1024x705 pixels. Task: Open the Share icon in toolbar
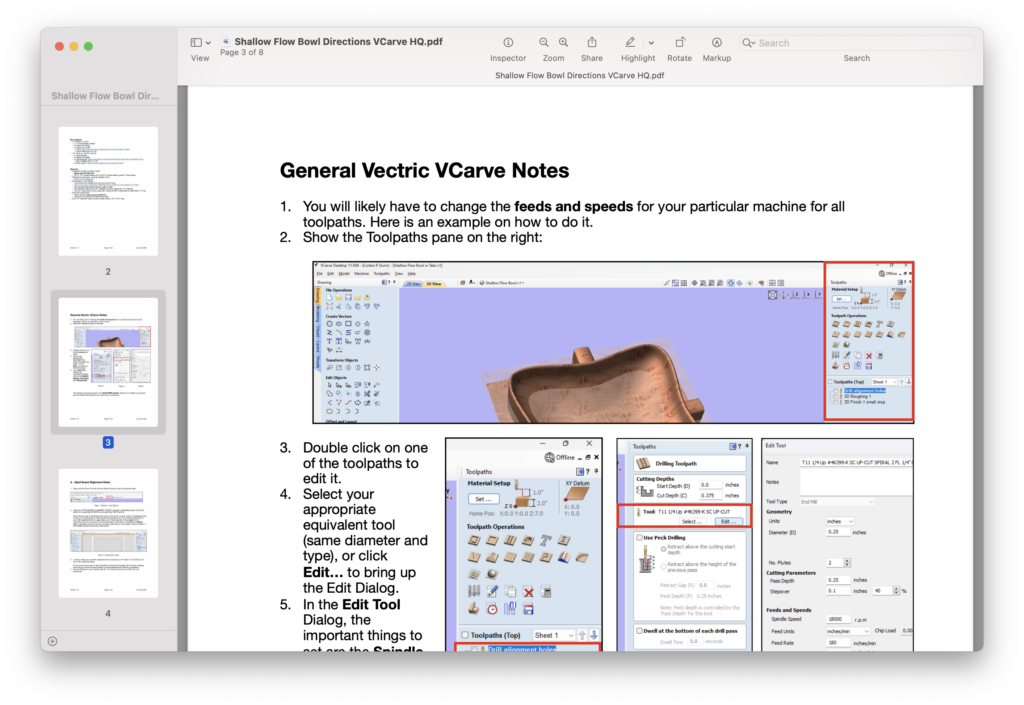click(592, 43)
